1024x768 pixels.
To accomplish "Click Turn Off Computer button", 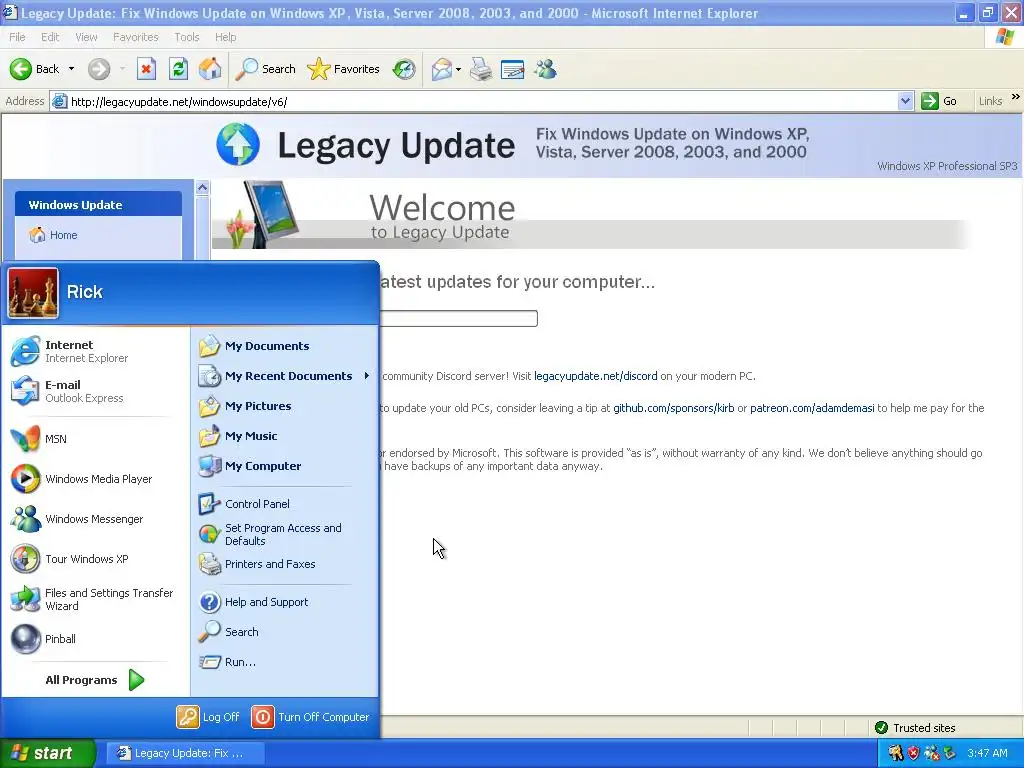I will [311, 717].
